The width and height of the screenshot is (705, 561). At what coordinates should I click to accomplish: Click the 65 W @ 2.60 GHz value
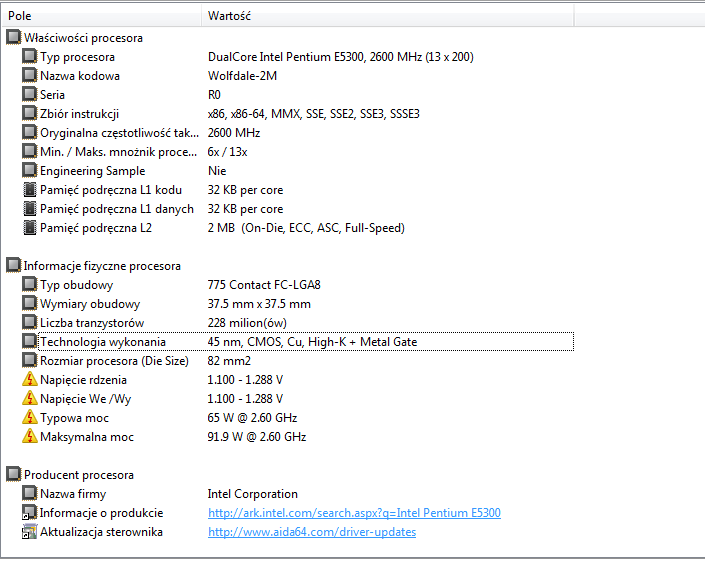[252, 418]
